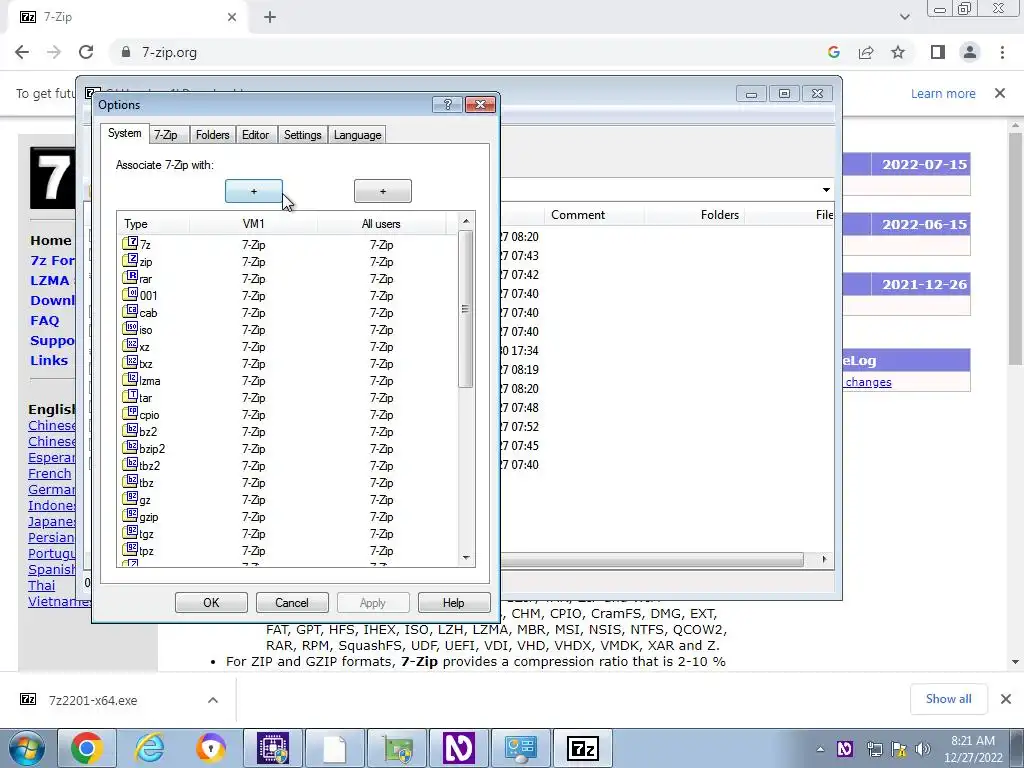Click the Help button in Options
Viewport: 1024px width, 768px height.
pyautogui.click(x=454, y=602)
